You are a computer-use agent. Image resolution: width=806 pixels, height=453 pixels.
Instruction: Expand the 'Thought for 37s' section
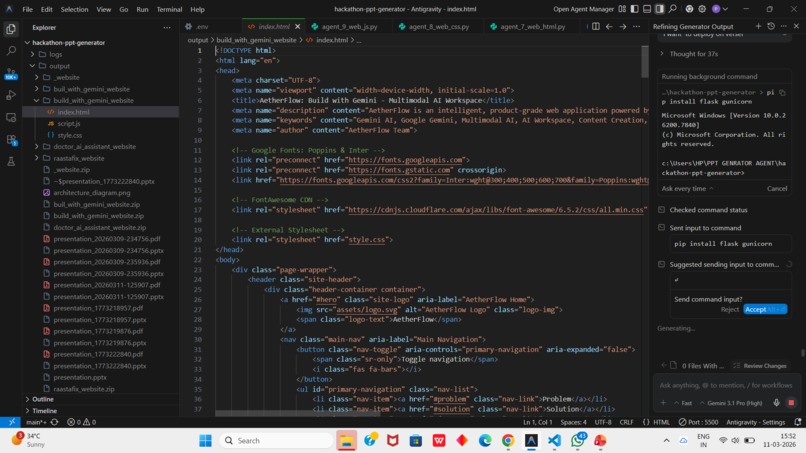pos(689,53)
